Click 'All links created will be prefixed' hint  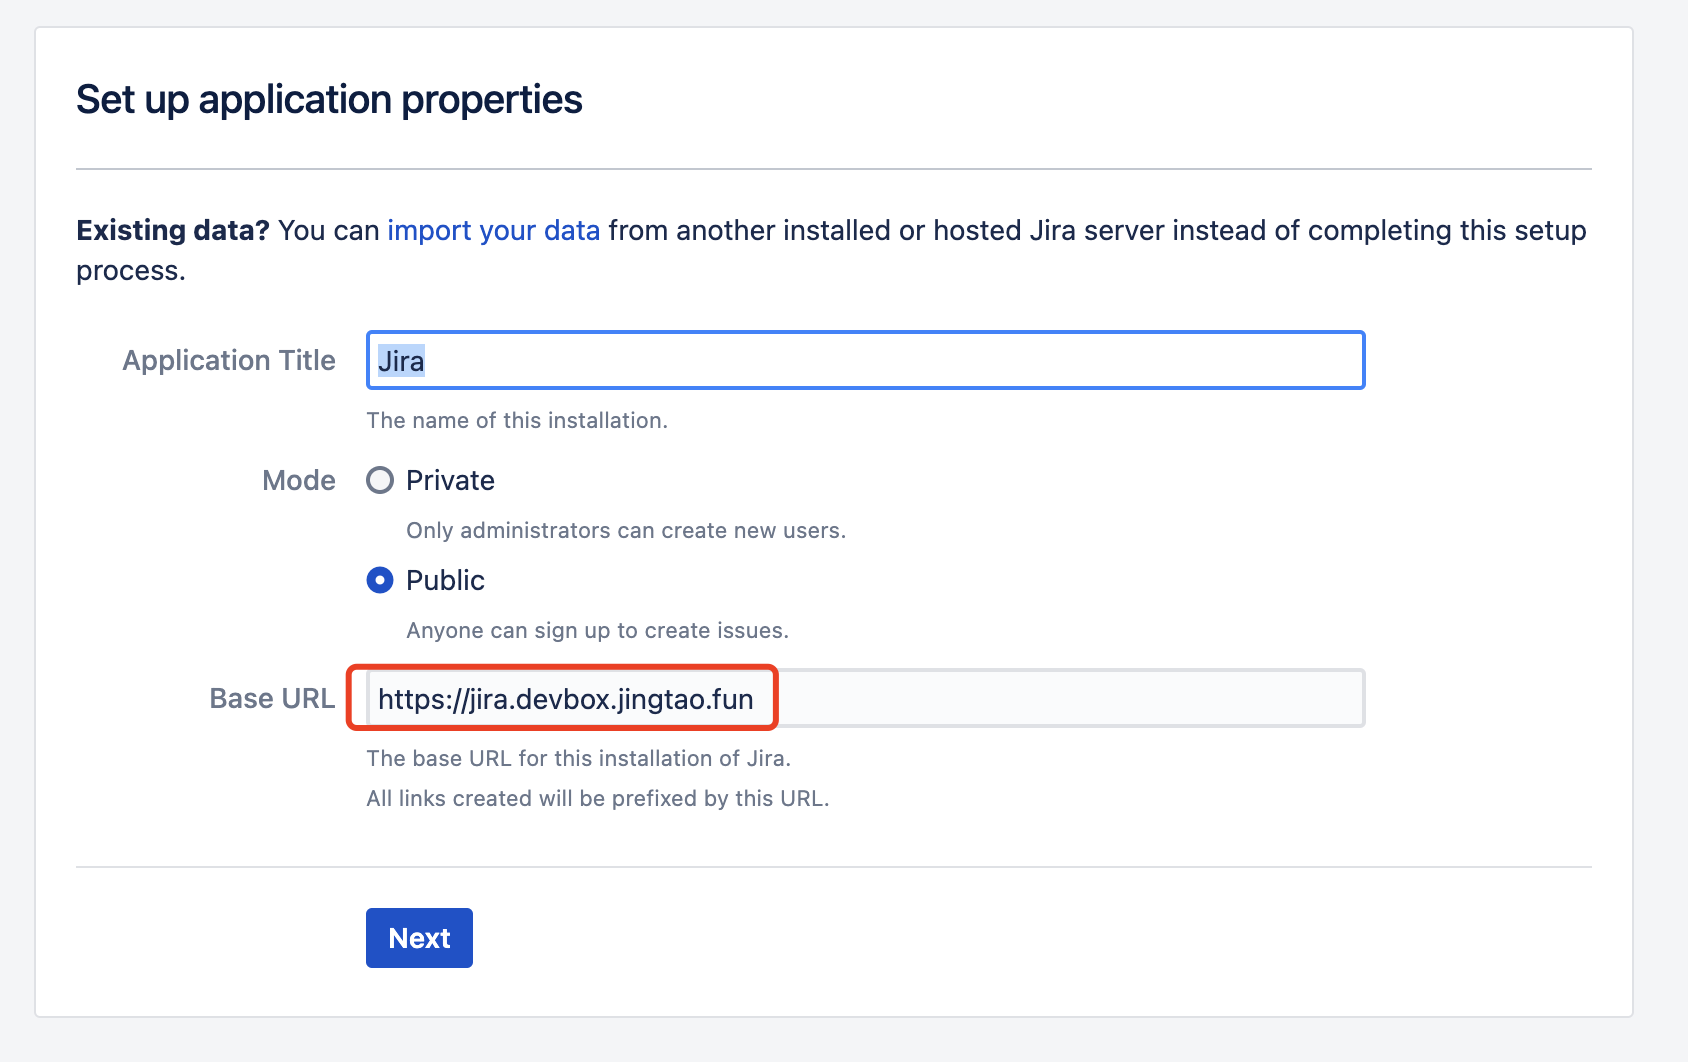pos(597,799)
